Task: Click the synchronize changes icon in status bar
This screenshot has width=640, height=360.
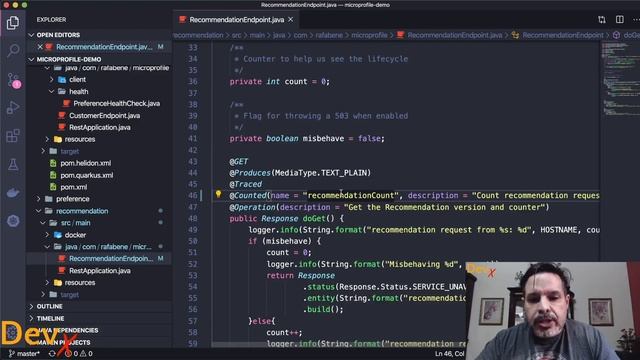Action: tap(52, 353)
